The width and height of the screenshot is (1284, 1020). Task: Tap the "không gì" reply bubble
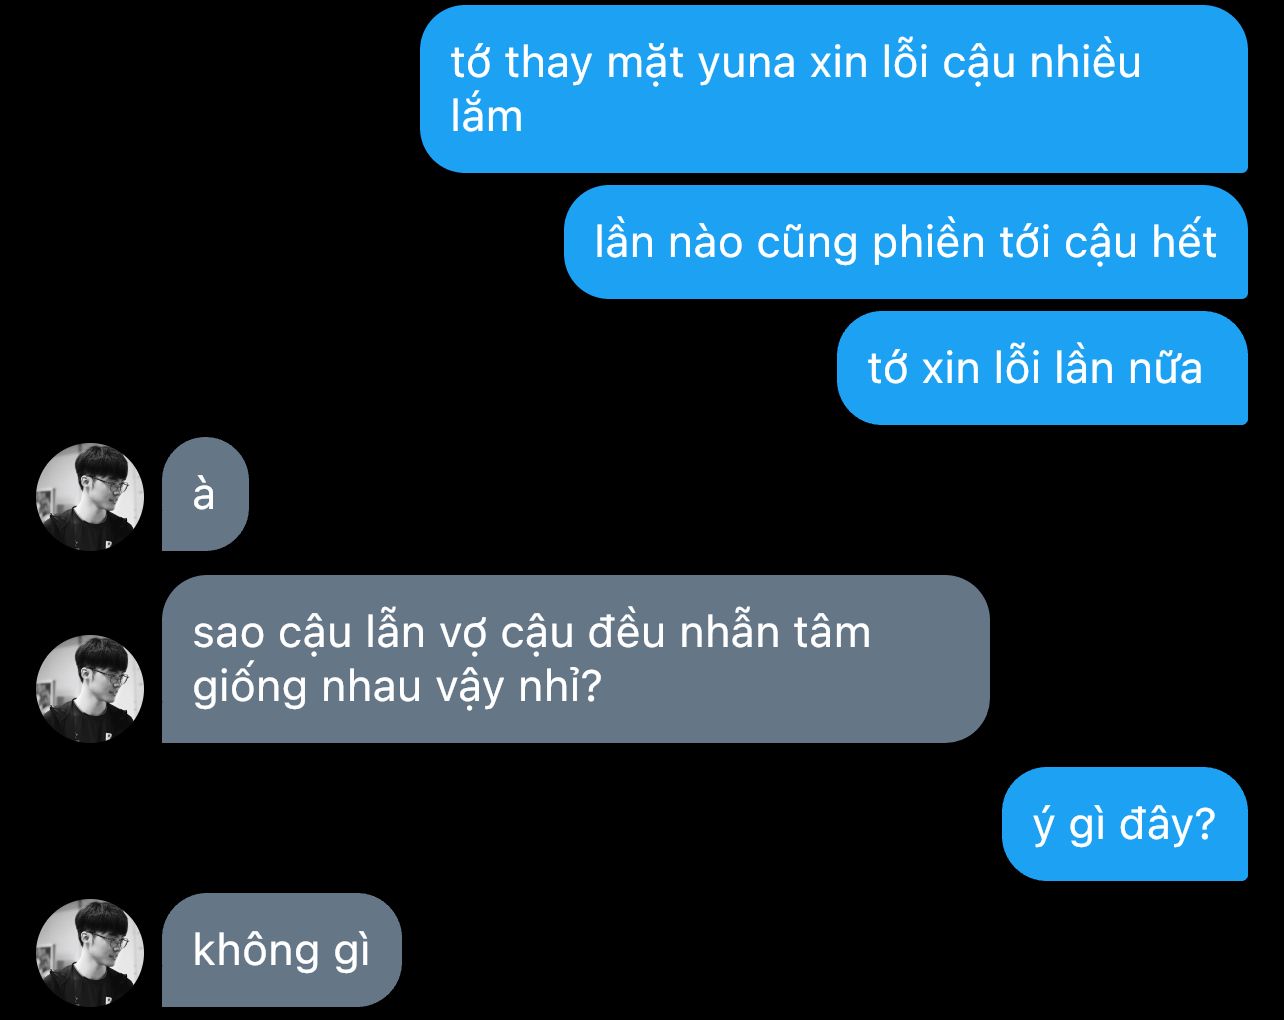[x=282, y=950]
